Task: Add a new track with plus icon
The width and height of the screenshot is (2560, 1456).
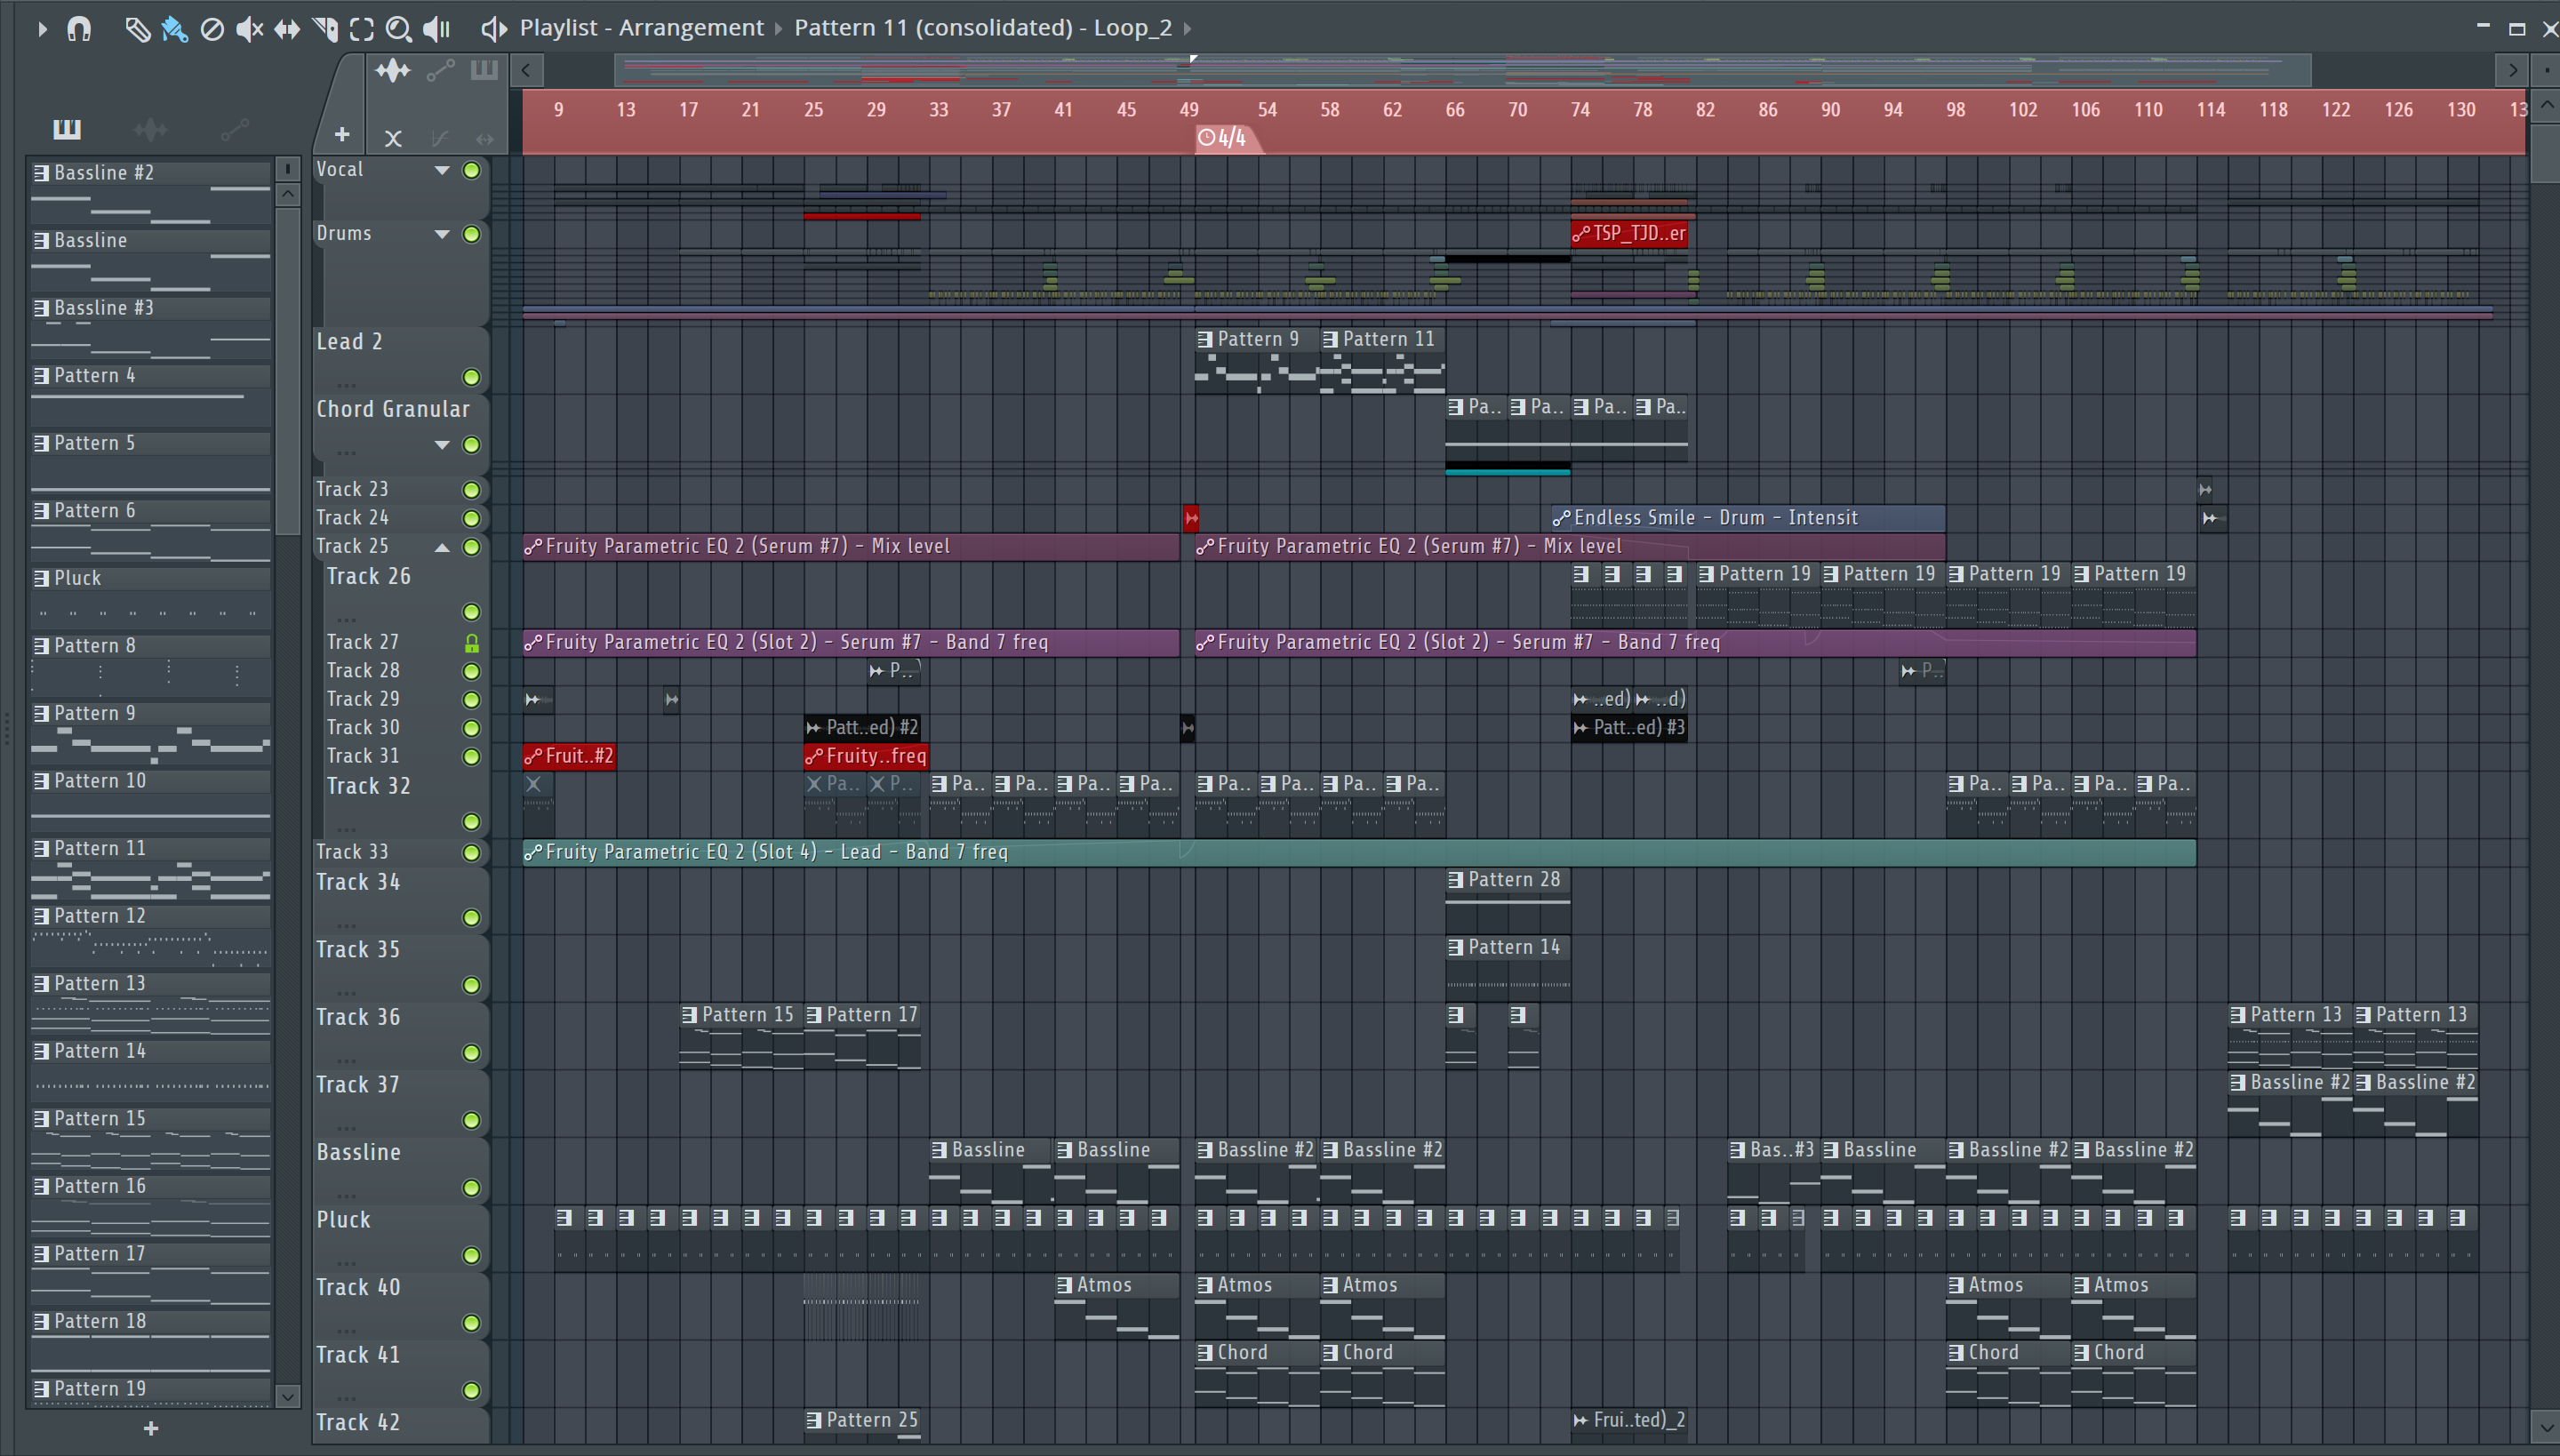Action: pos(342,134)
